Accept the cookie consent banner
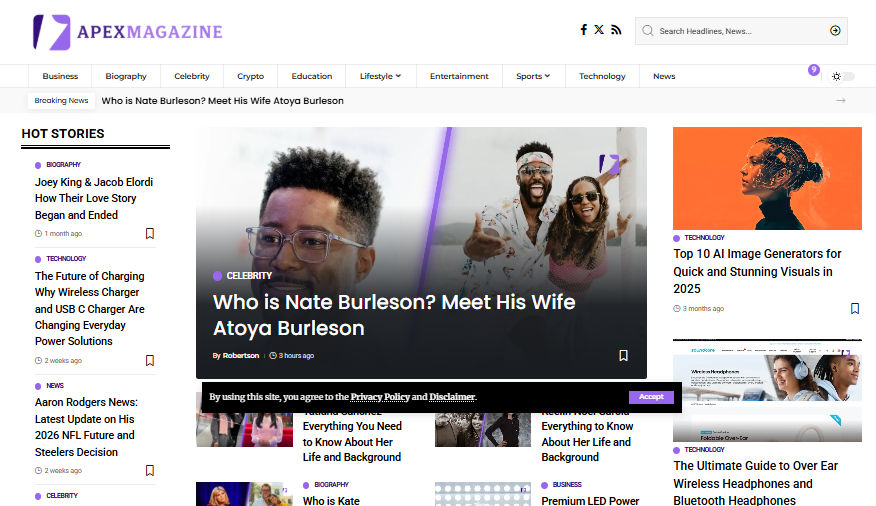The width and height of the screenshot is (876, 506). pyautogui.click(x=651, y=397)
